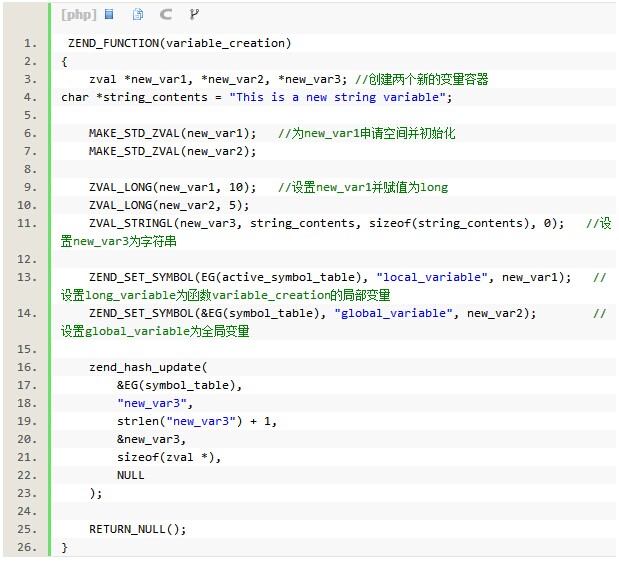Screen dimensions: 619x564
Task: Click the "global_variable" string literal
Action: [x=393, y=313]
